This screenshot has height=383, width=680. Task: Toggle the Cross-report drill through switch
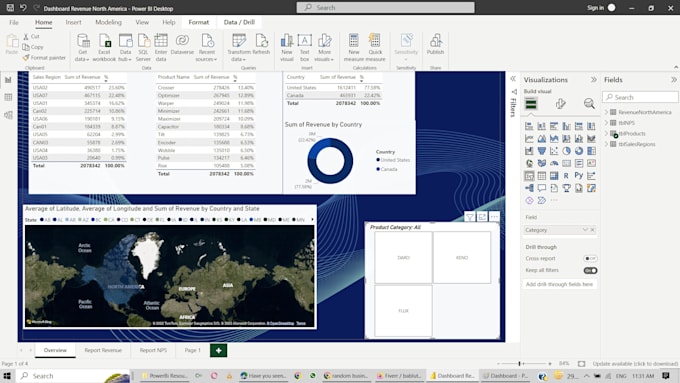(x=590, y=259)
